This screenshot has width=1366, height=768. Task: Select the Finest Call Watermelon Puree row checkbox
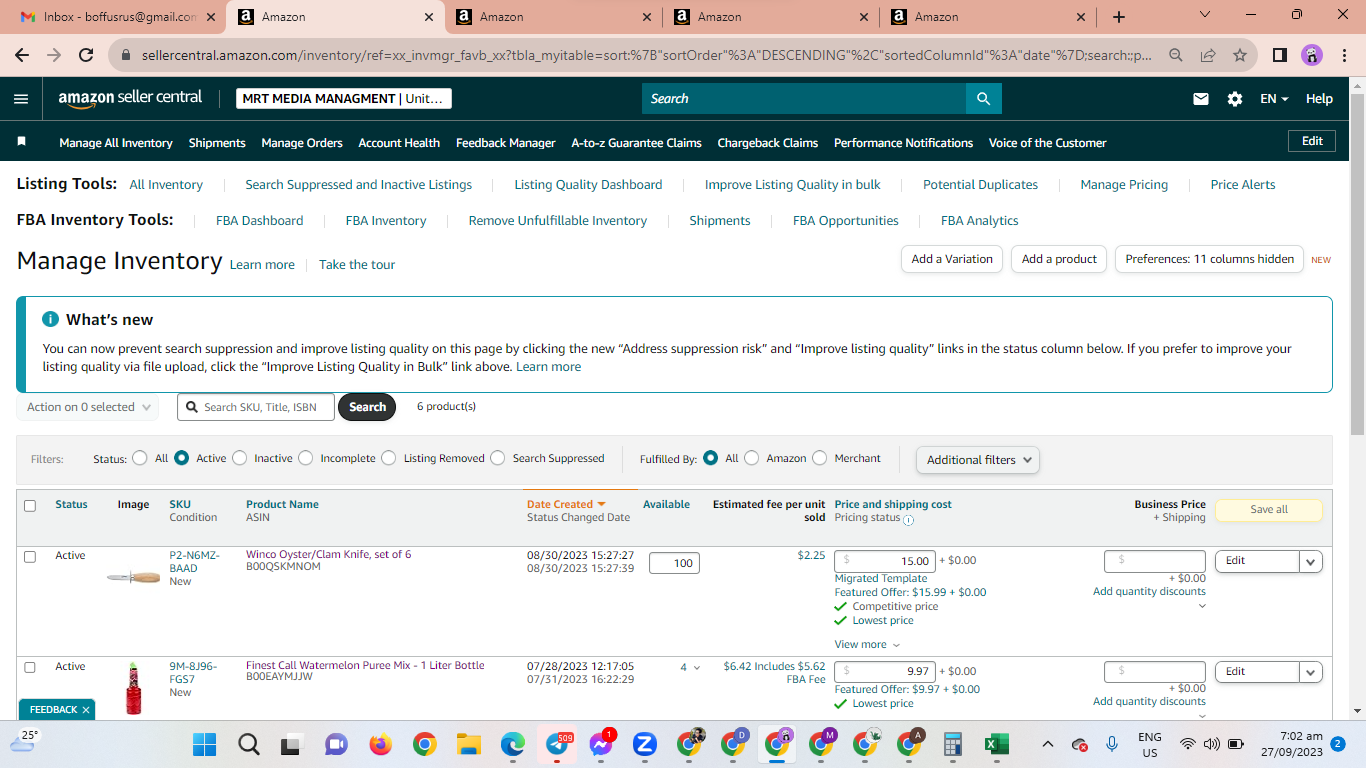pos(30,667)
